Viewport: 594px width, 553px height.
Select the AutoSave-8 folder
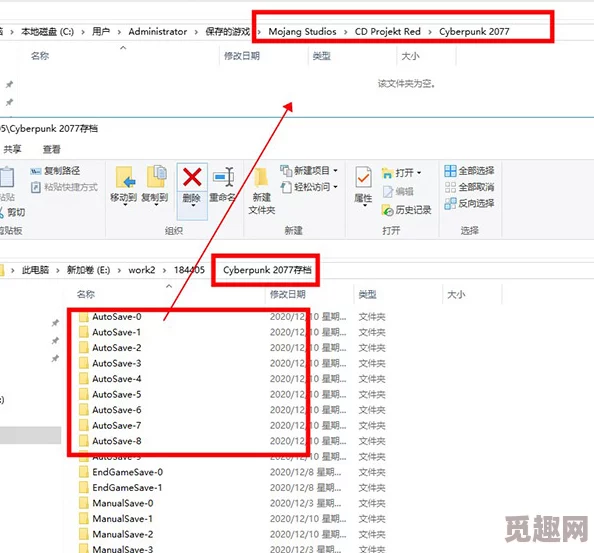click(x=117, y=441)
